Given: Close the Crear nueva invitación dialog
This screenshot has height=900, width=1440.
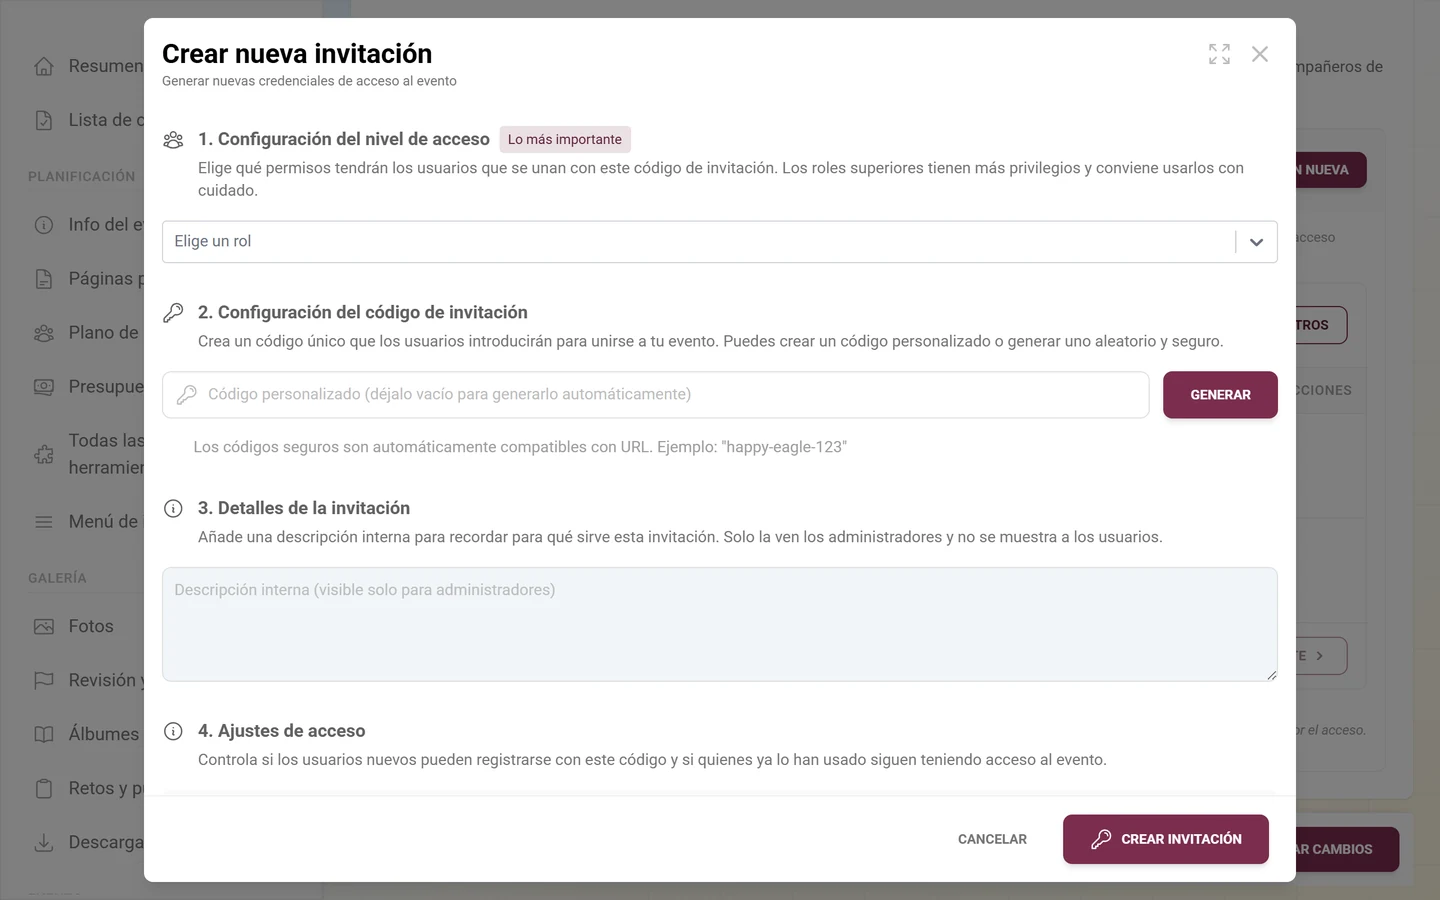Looking at the screenshot, I should point(1260,54).
